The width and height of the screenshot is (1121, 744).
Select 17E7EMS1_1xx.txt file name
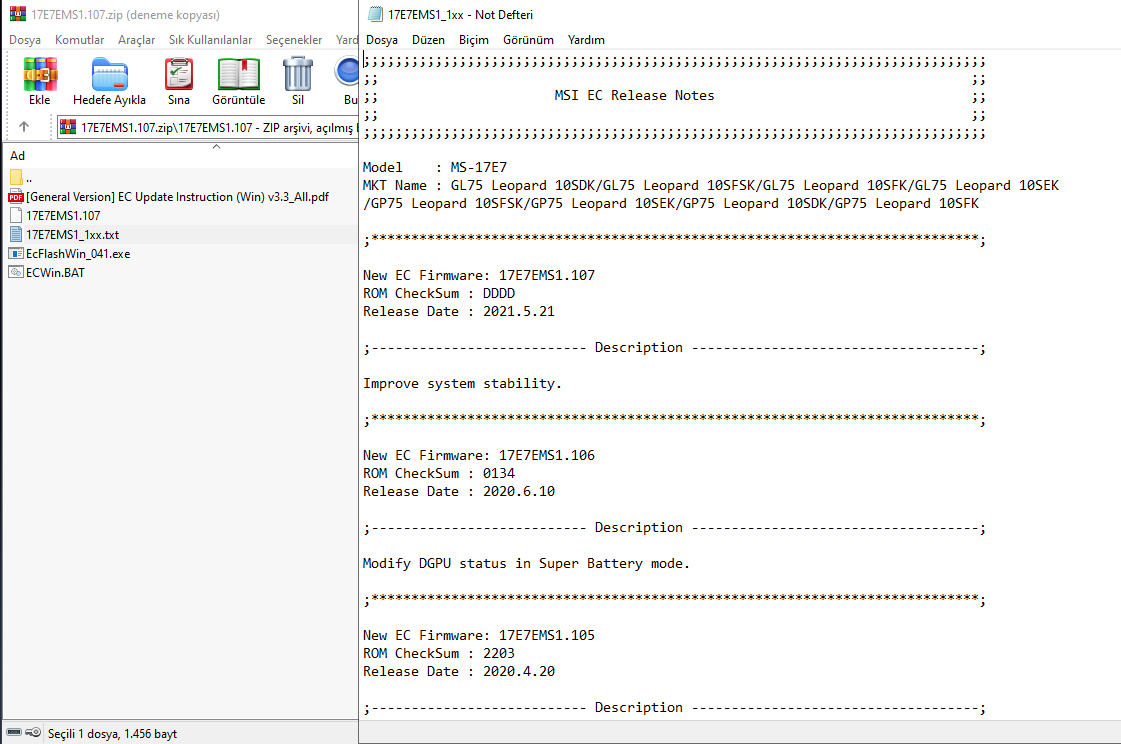pyautogui.click(x=72, y=234)
